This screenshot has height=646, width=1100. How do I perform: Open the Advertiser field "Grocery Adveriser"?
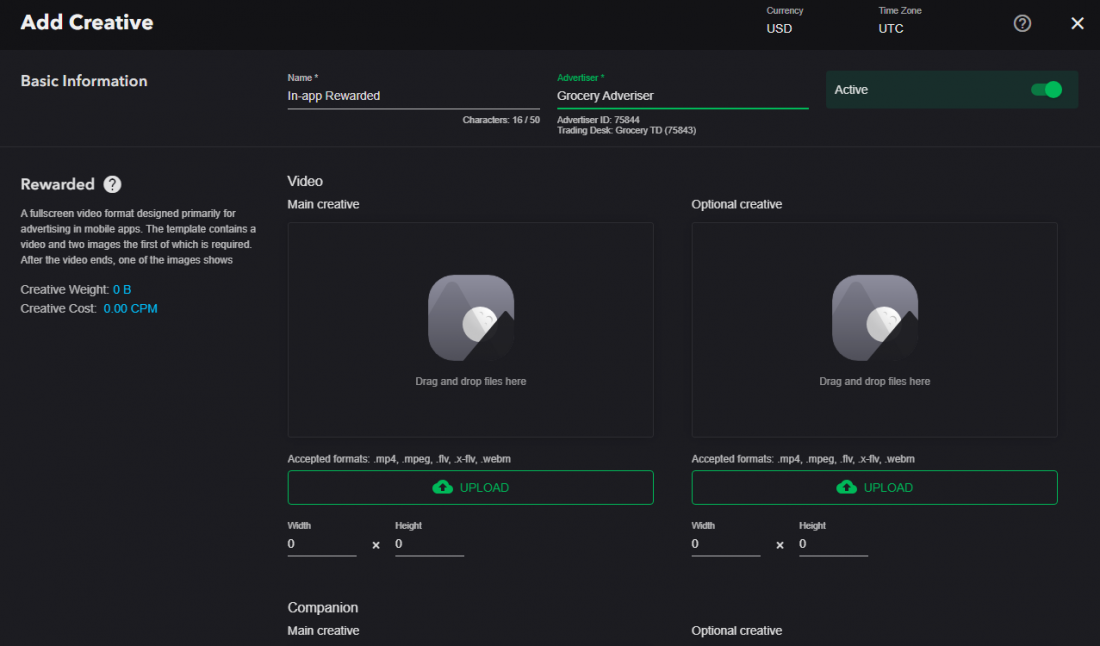pos(683,96)
